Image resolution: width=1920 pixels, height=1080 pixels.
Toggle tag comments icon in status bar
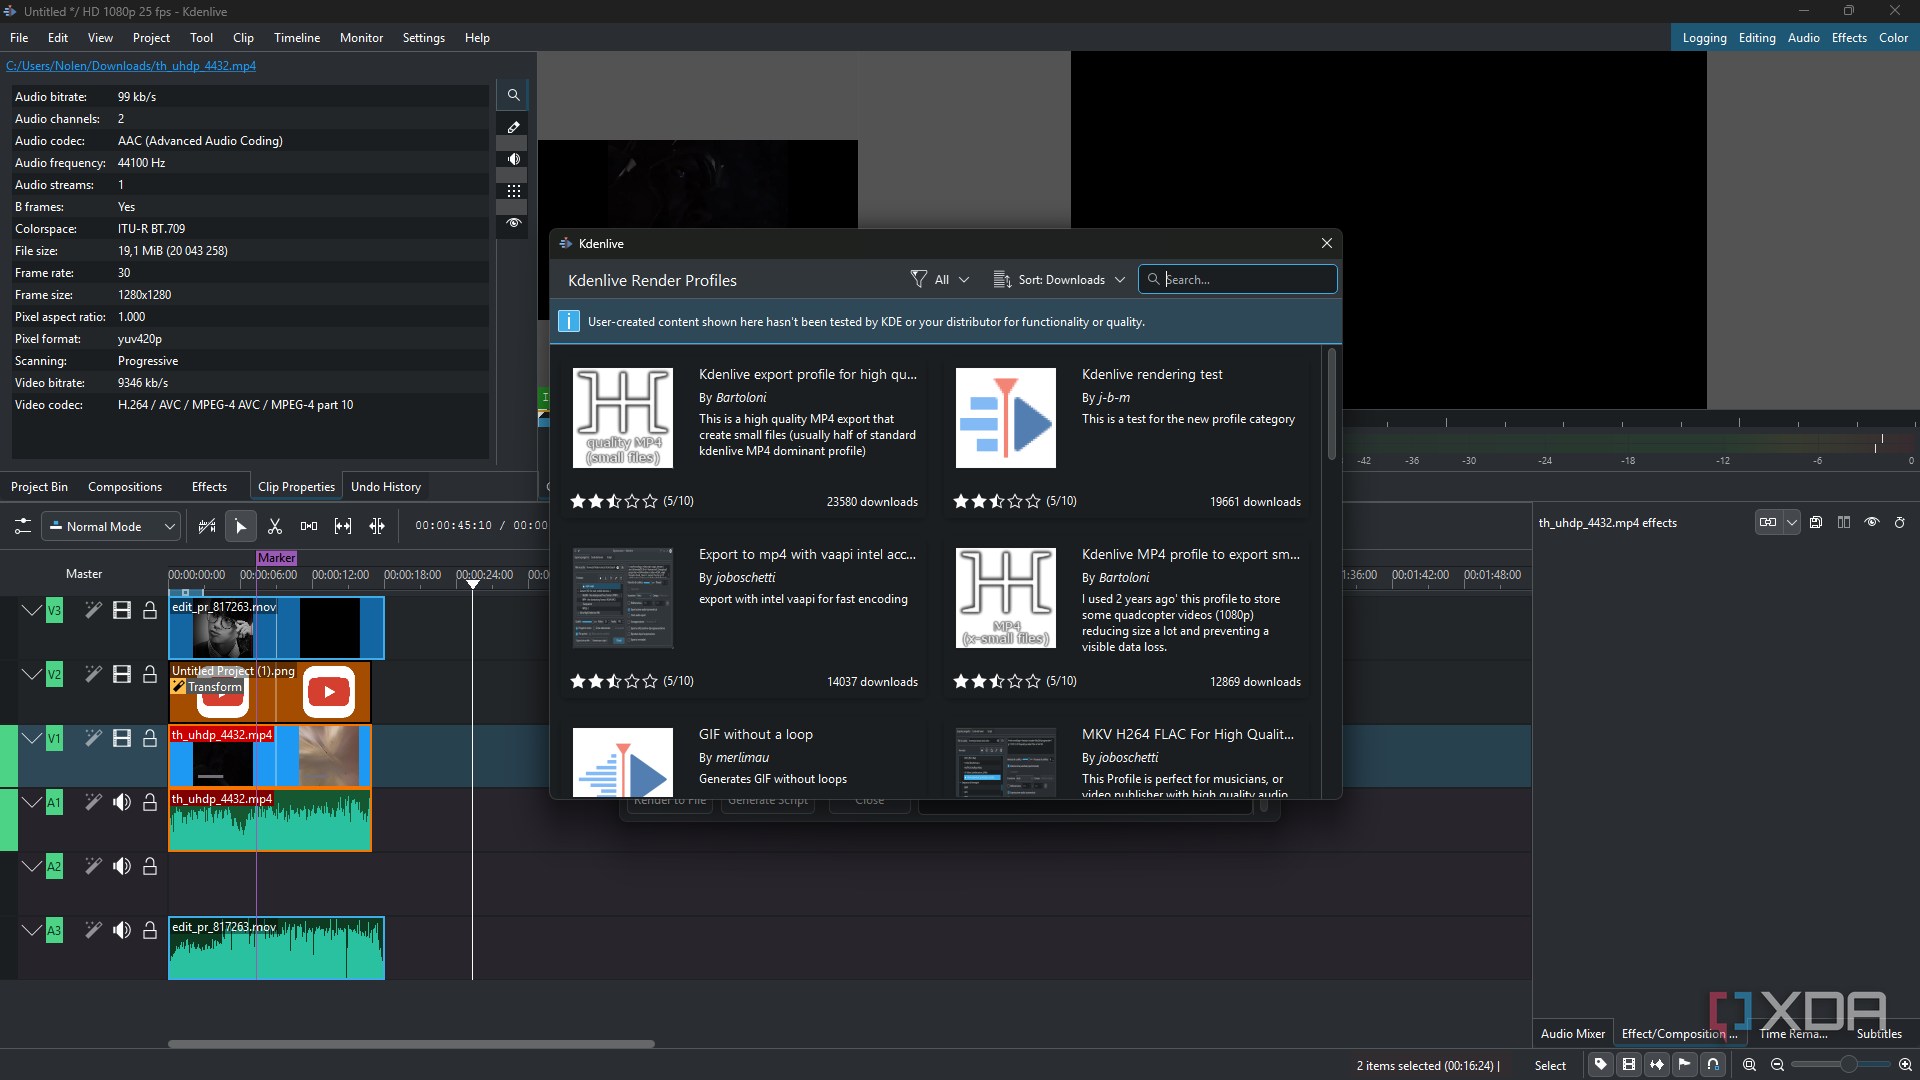tap(1601, 1064)
